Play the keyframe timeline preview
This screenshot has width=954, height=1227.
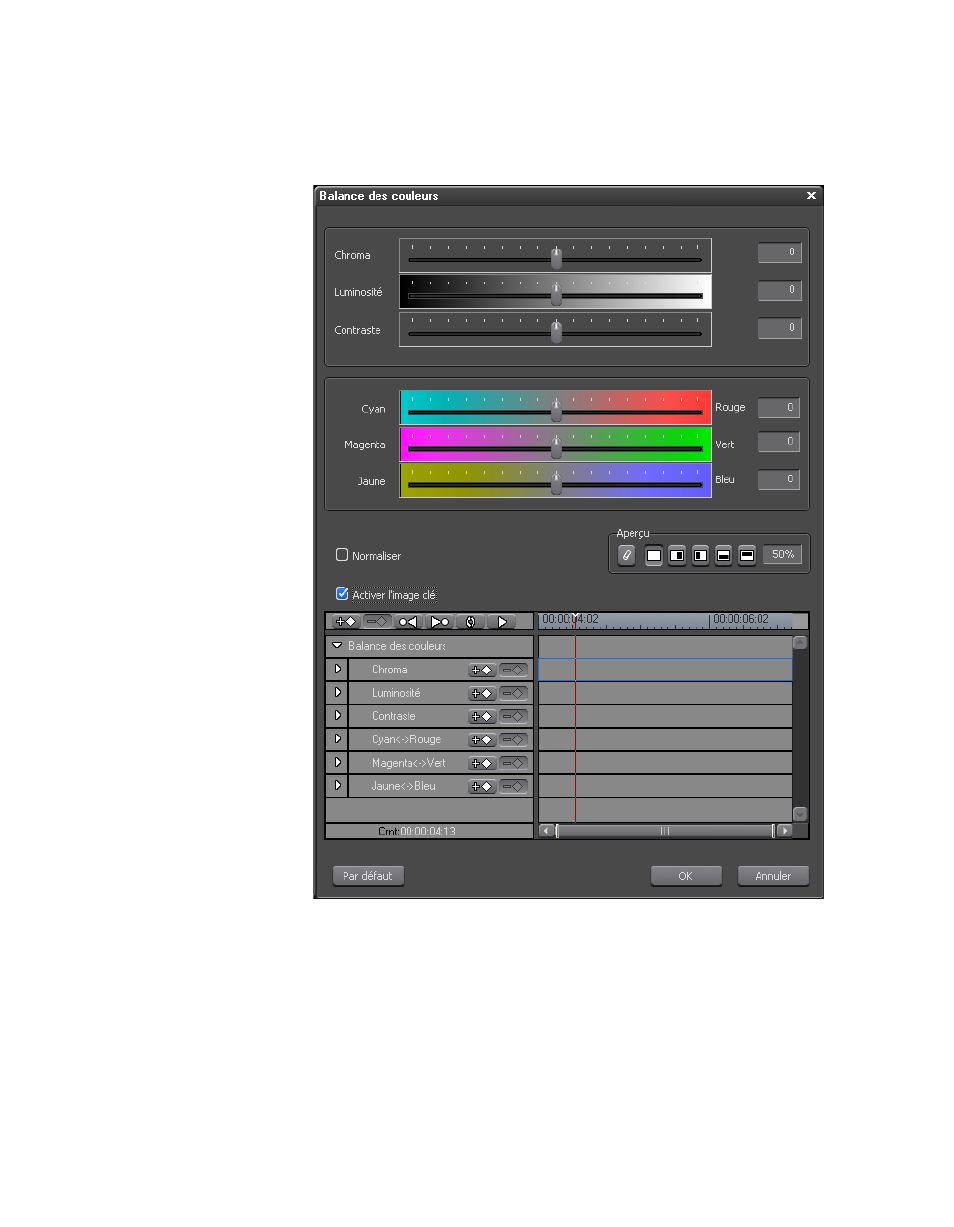coord(501,621)
